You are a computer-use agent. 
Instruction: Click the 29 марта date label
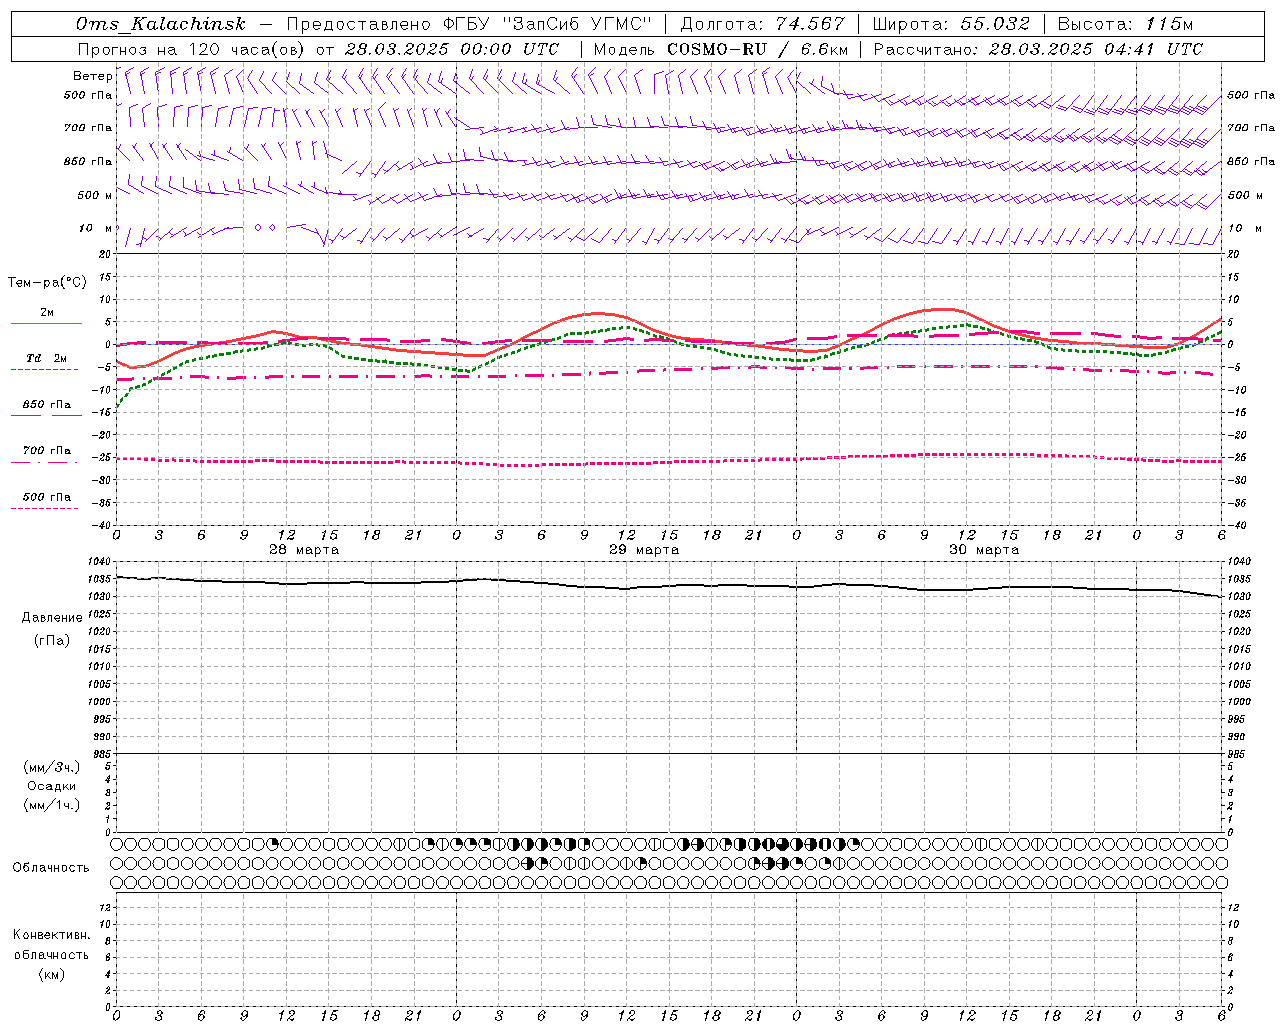coord(645,550)
